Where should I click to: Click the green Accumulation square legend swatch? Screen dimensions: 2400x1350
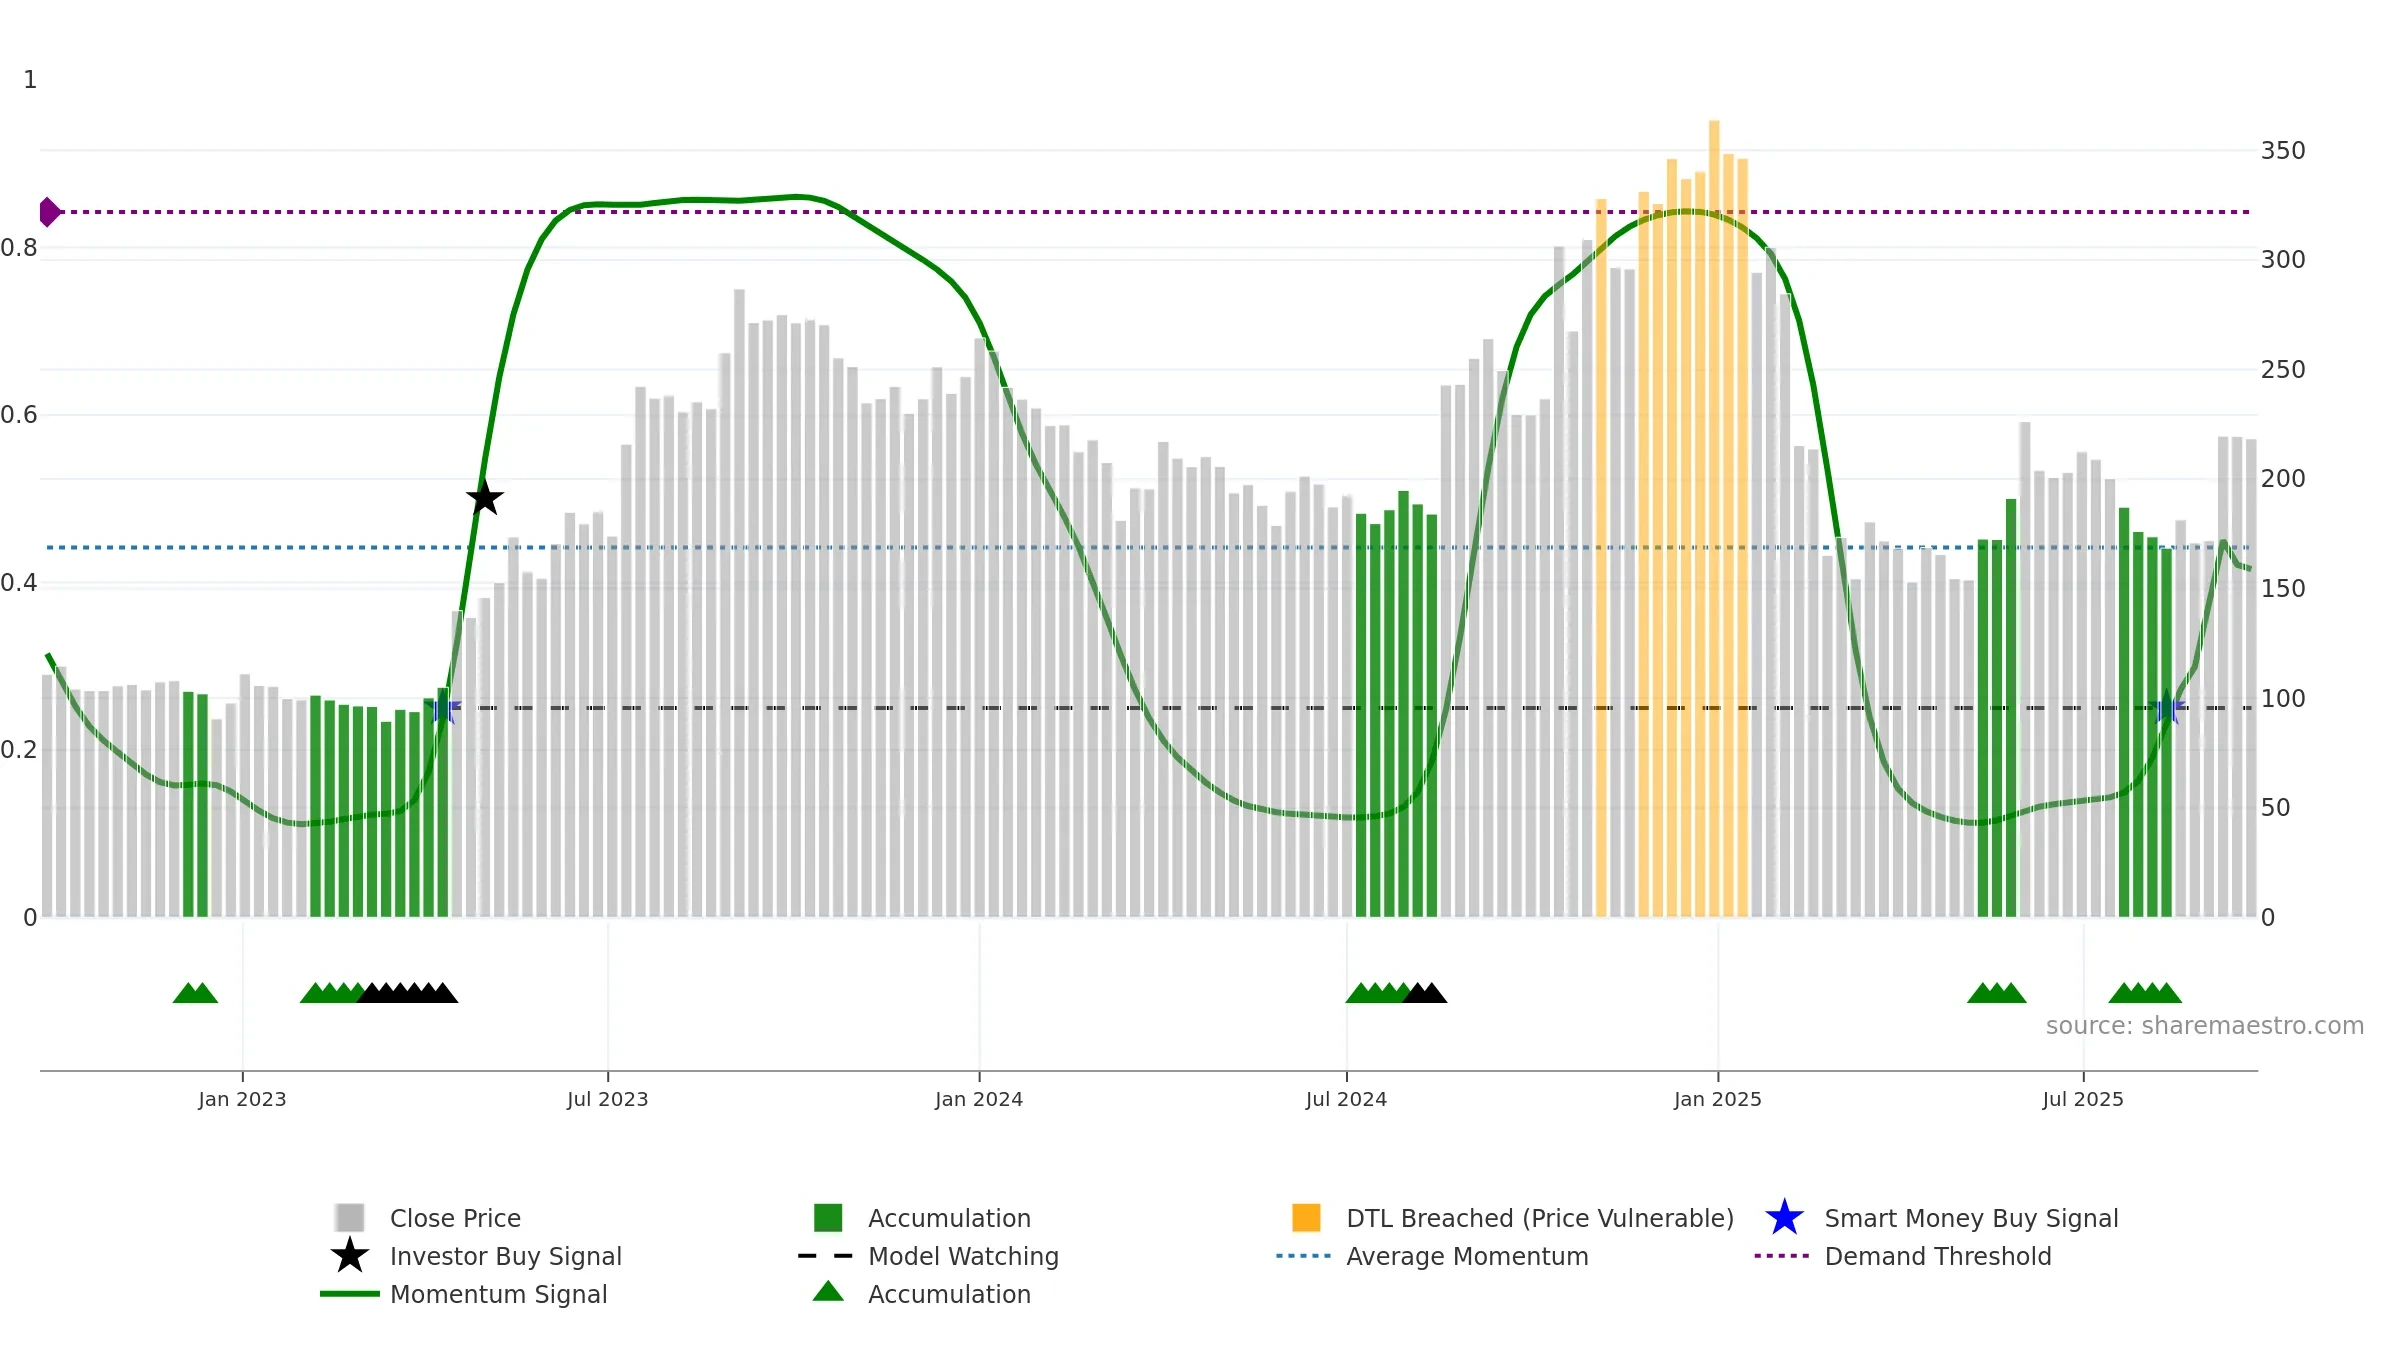pos(828,1218)
